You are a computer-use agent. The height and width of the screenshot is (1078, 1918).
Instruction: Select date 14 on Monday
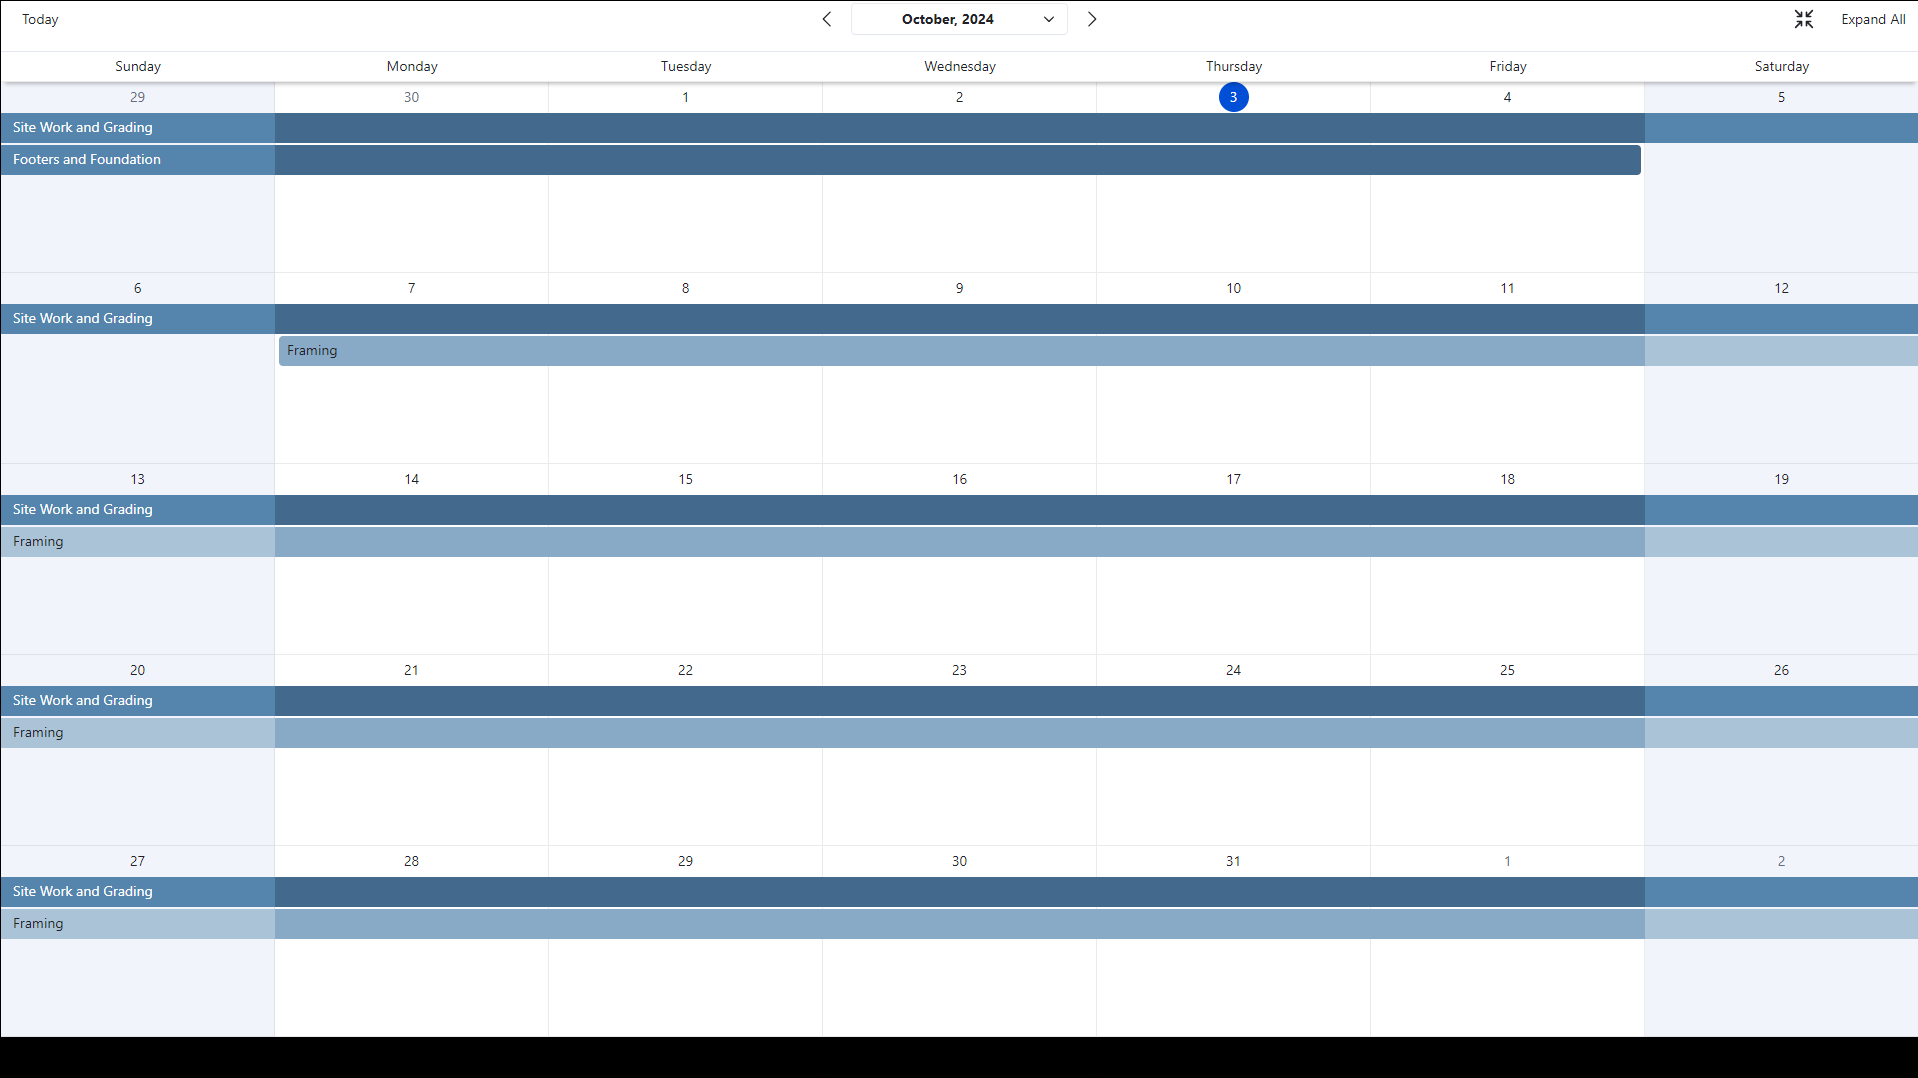tap(411, 479)
